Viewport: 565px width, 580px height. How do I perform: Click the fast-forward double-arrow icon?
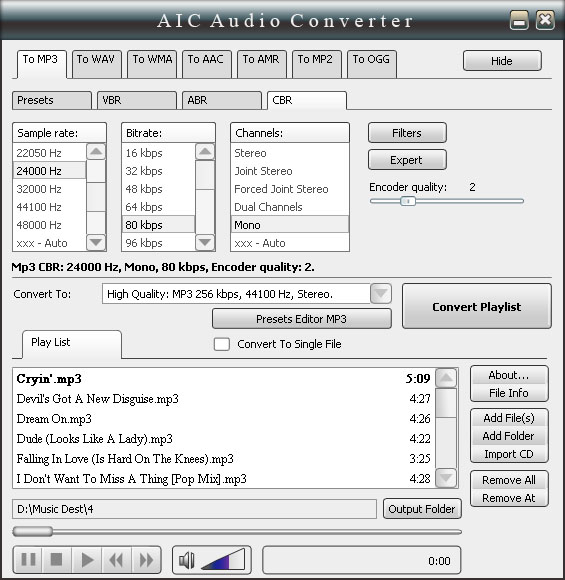[x=146, y=559]
